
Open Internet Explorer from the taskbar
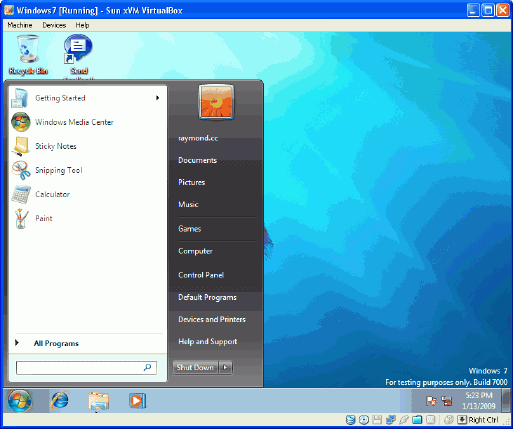60,401
